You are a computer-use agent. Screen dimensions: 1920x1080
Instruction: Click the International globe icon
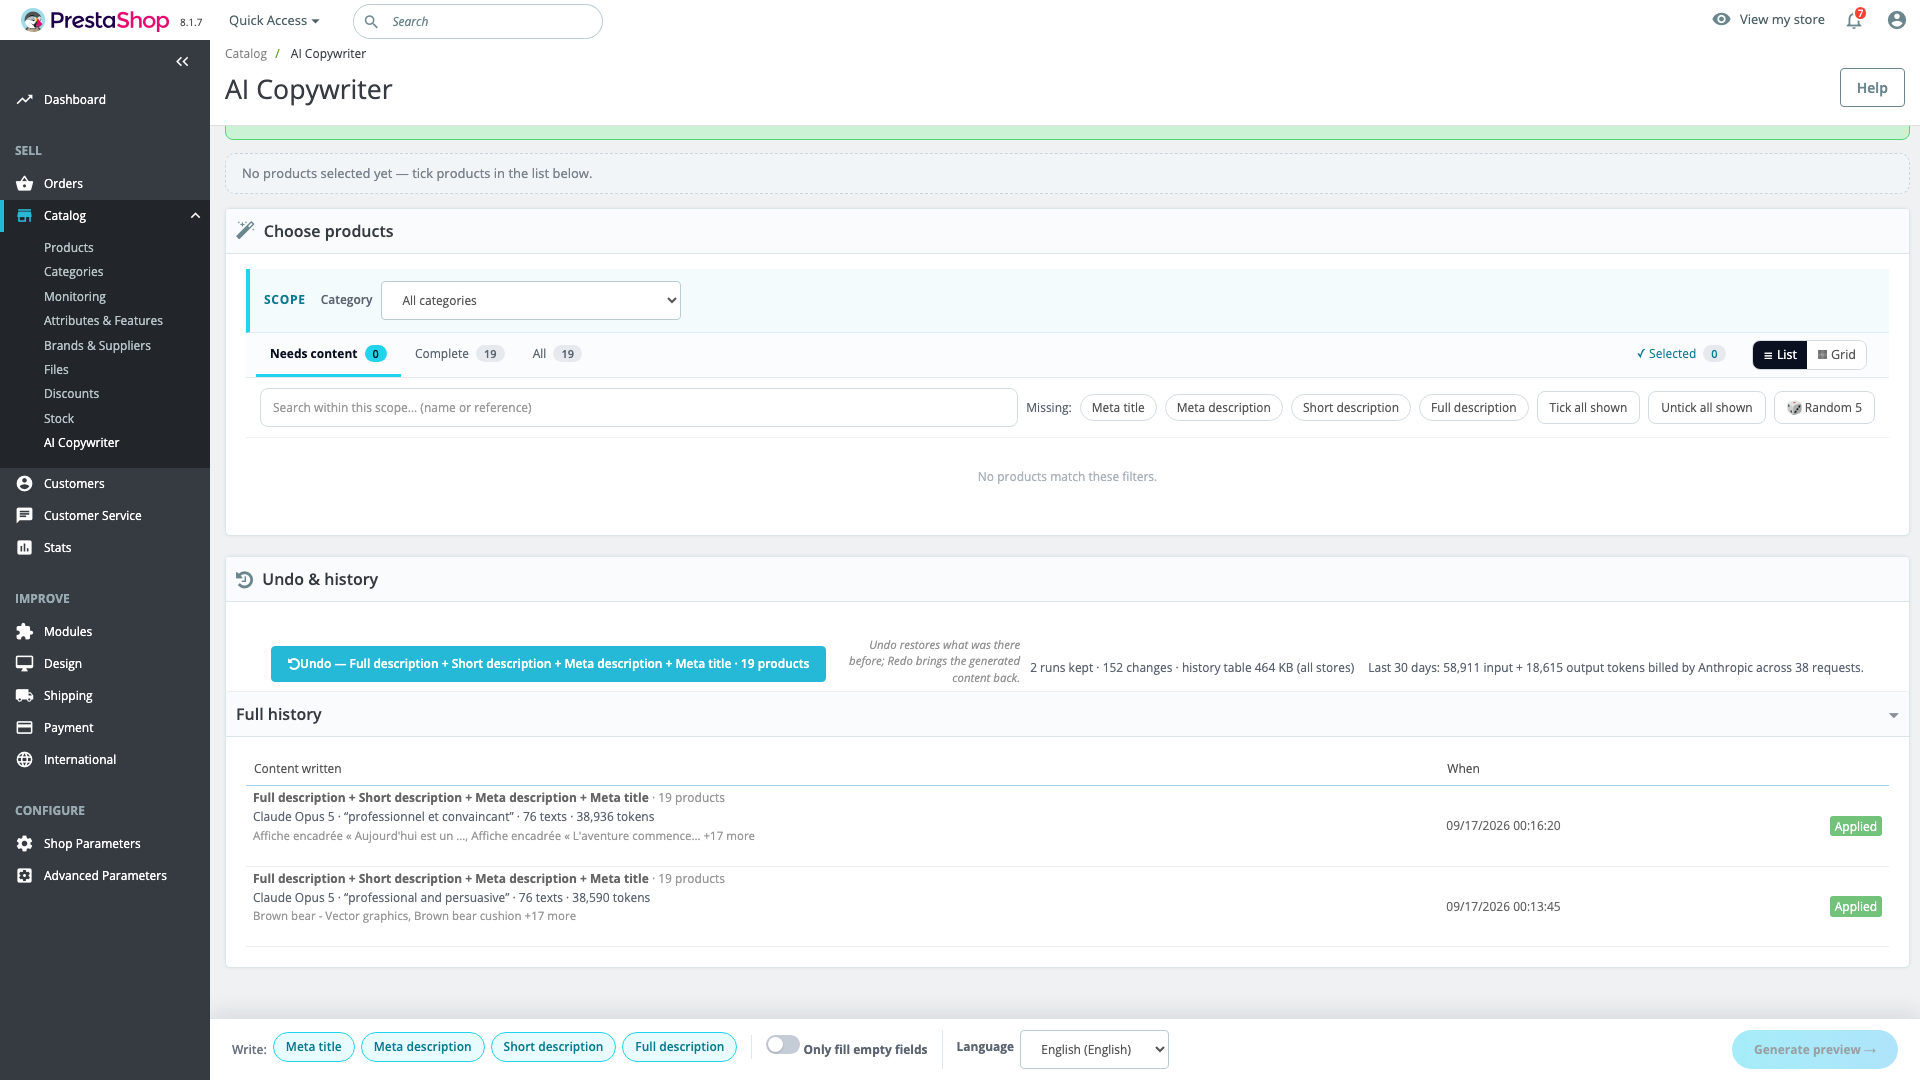(x=25, y=760)
